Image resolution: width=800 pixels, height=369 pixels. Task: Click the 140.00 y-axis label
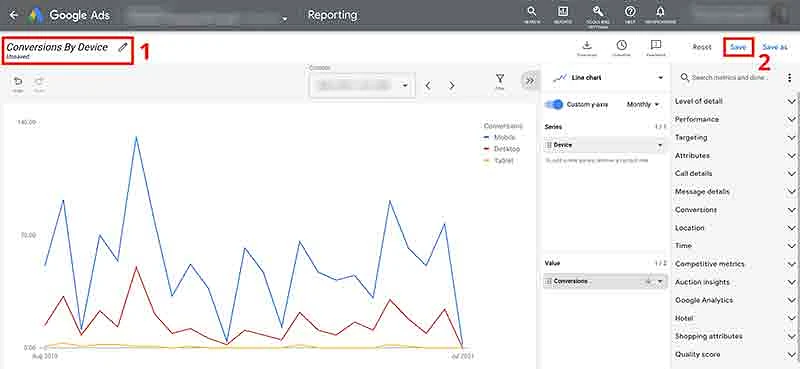click(27, 122)
